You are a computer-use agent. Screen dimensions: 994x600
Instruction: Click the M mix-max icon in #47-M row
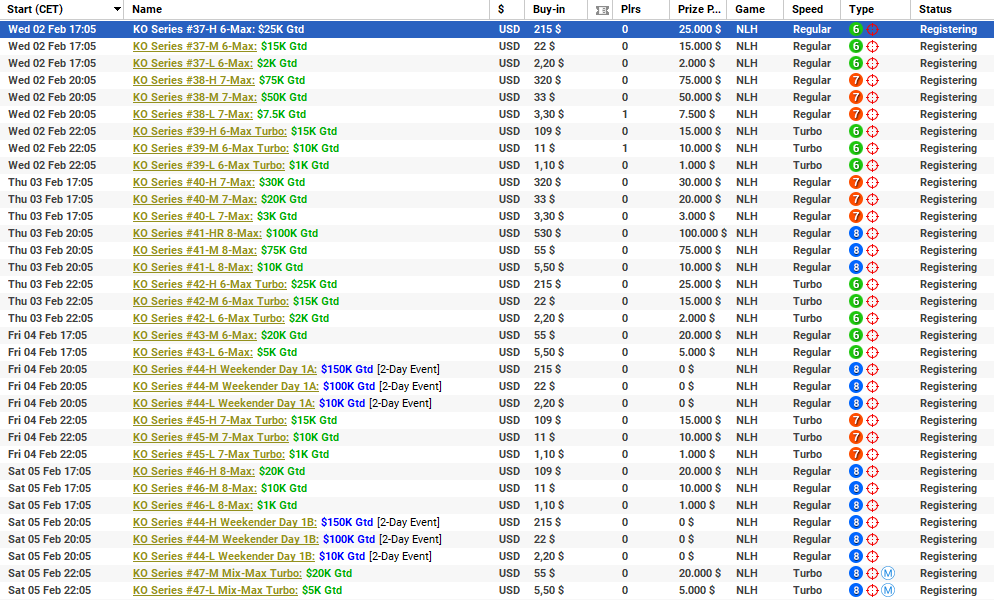tap(888, 573)
